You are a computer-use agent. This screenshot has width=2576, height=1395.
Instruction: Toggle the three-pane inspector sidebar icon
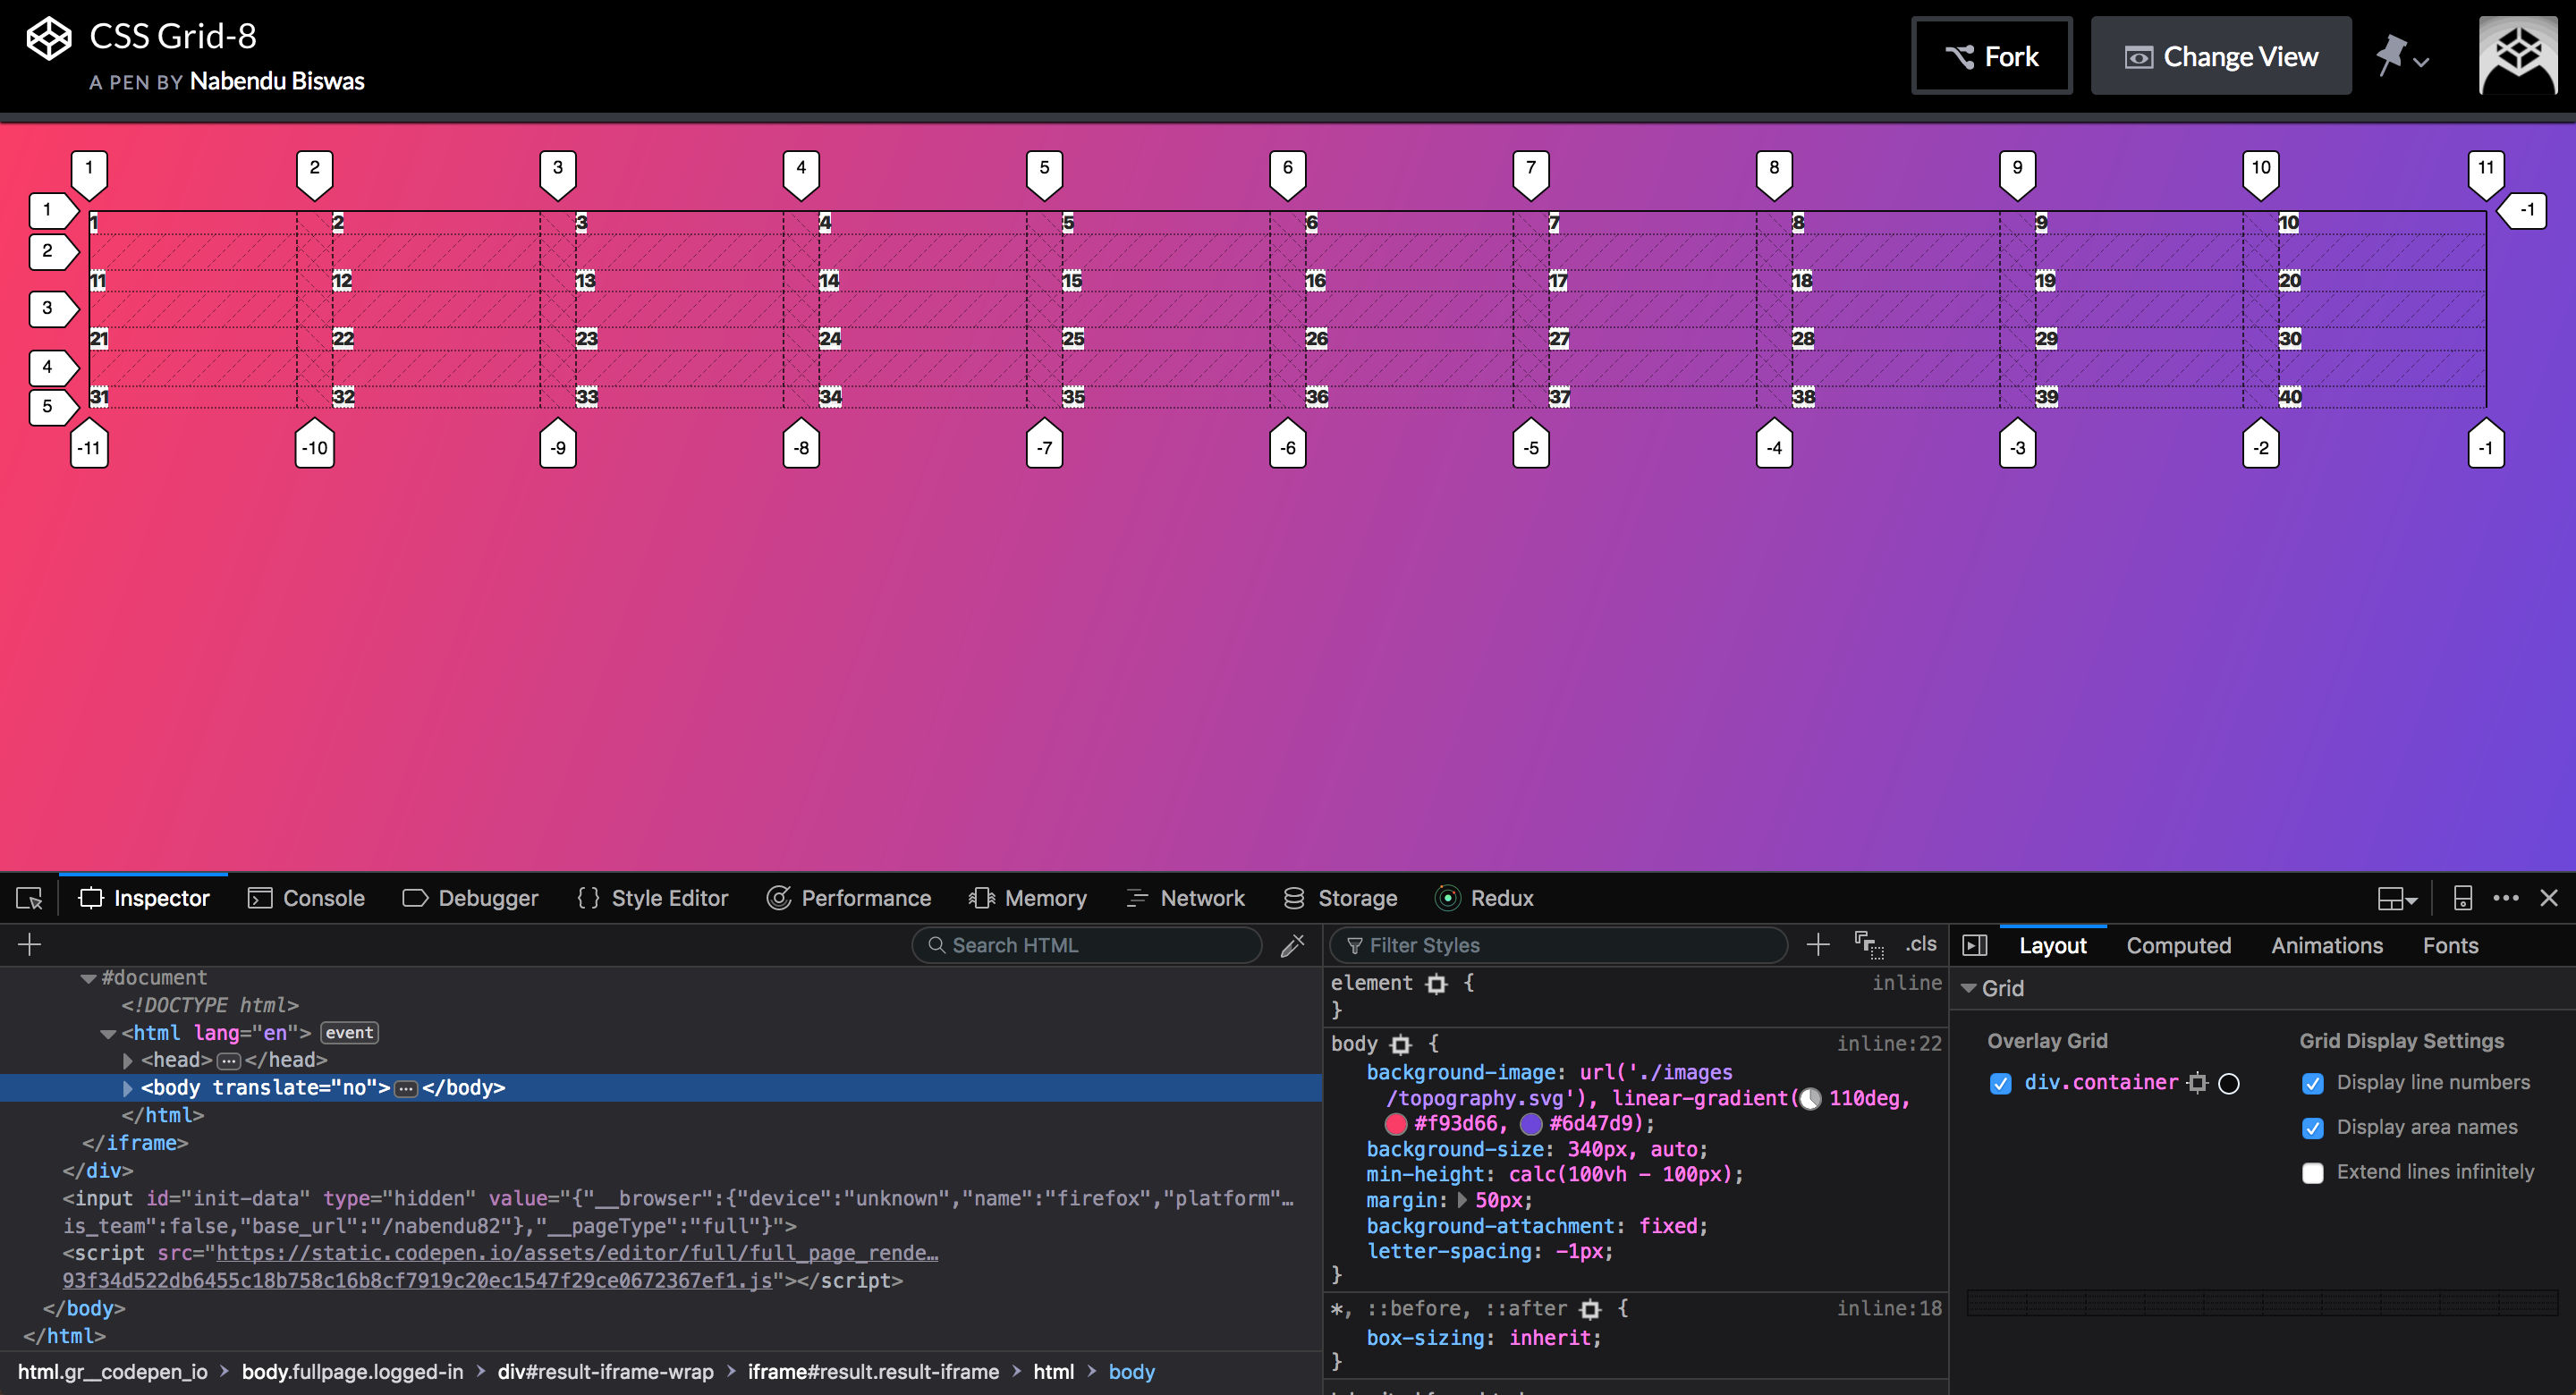(x=1975, y=945)
